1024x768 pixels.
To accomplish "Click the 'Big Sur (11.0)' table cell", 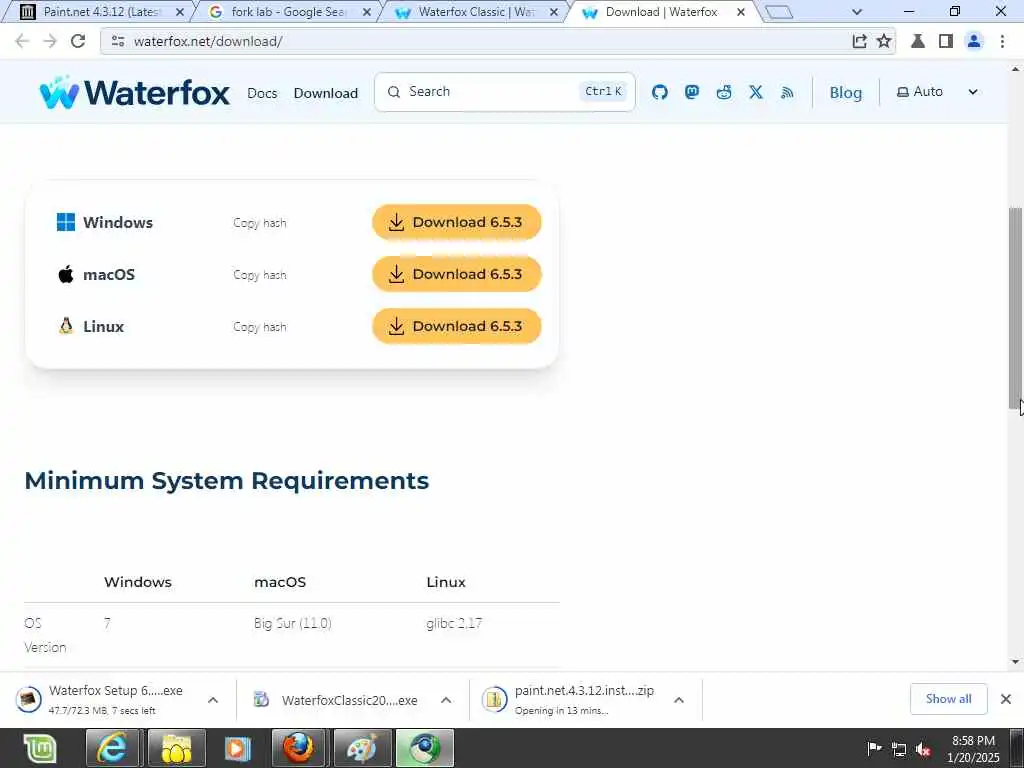I will (293, 623).
